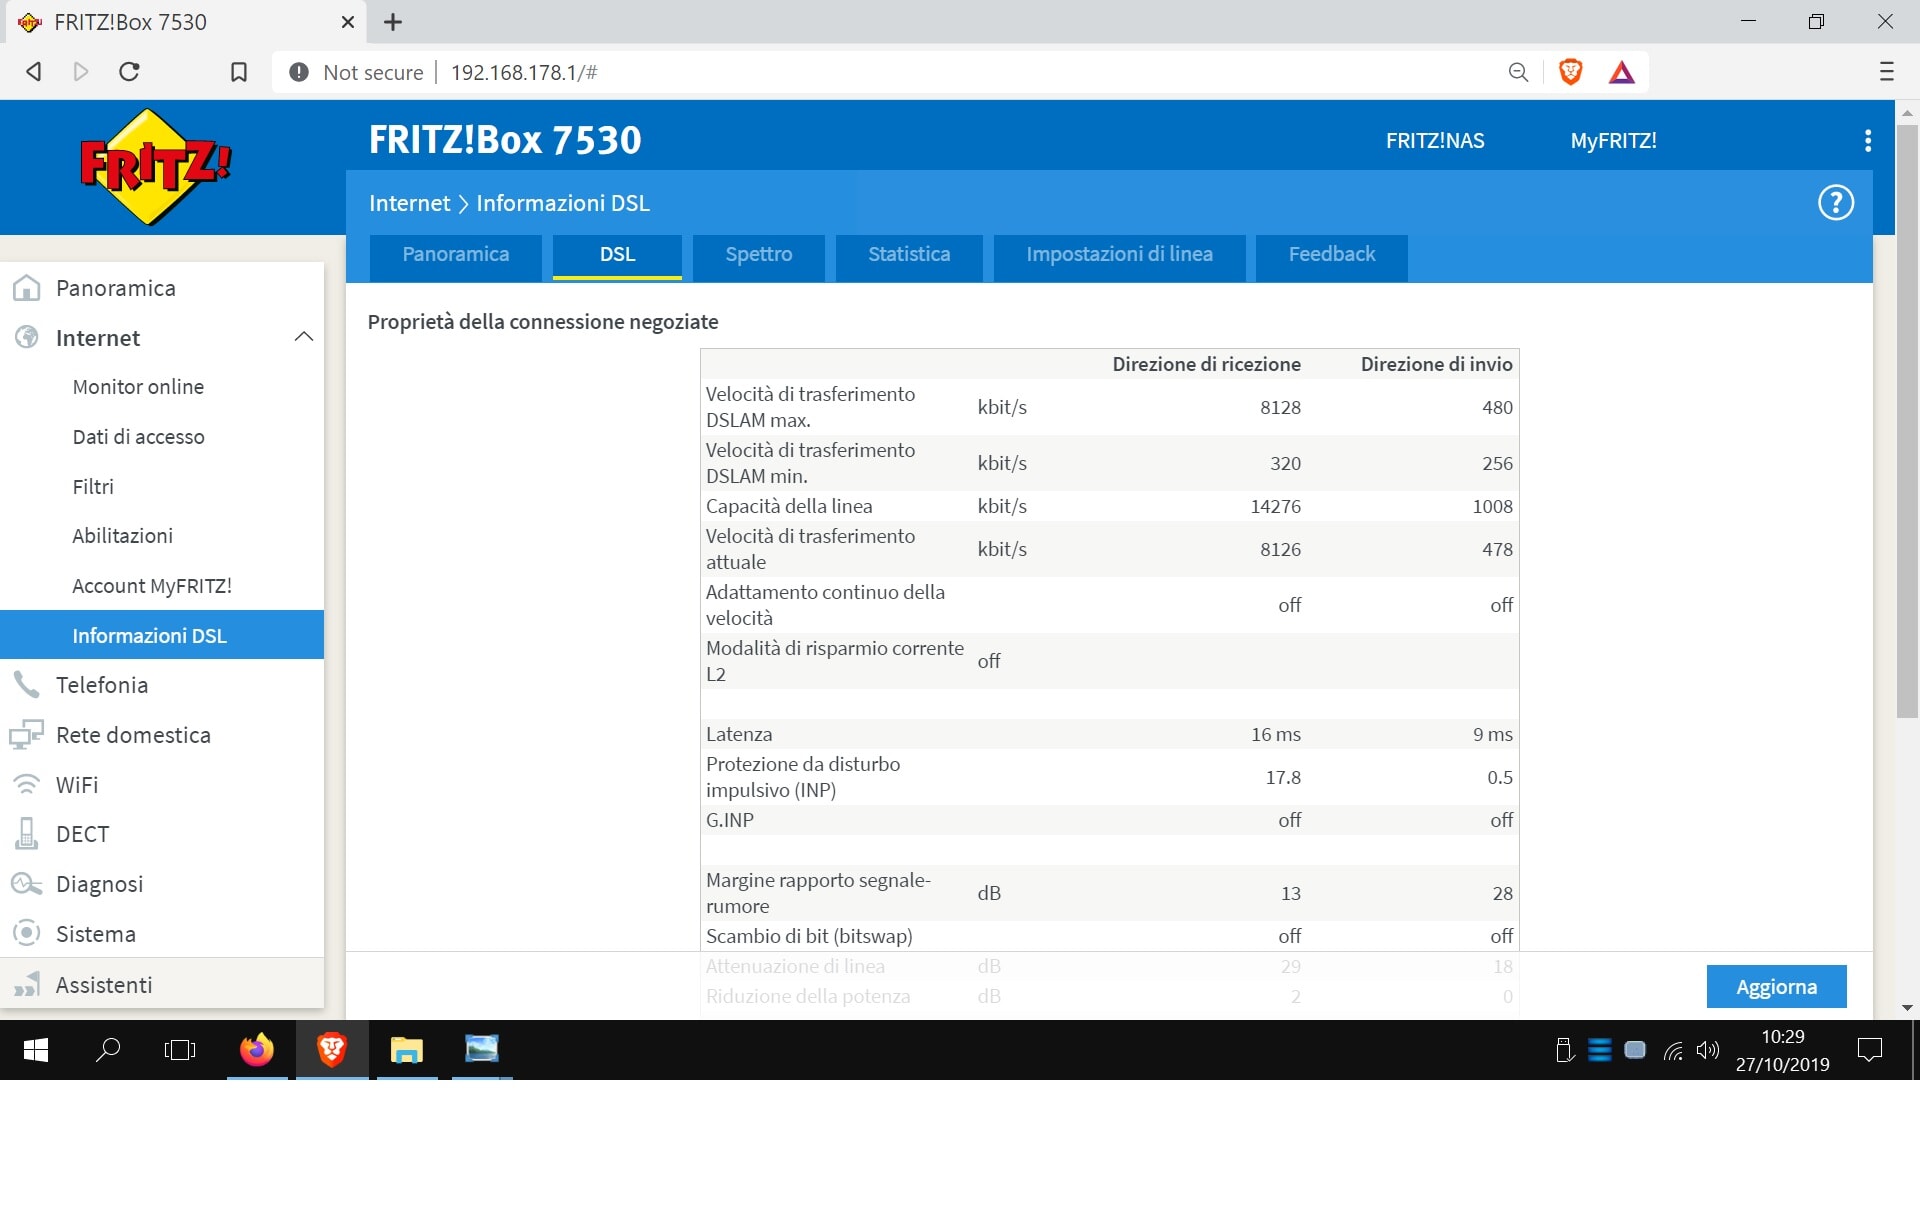Image resolution: width=1920 pixels, height=1224 pixels.
Task: Click the scrollbar down arrow
Action: pos(1907,1008)
